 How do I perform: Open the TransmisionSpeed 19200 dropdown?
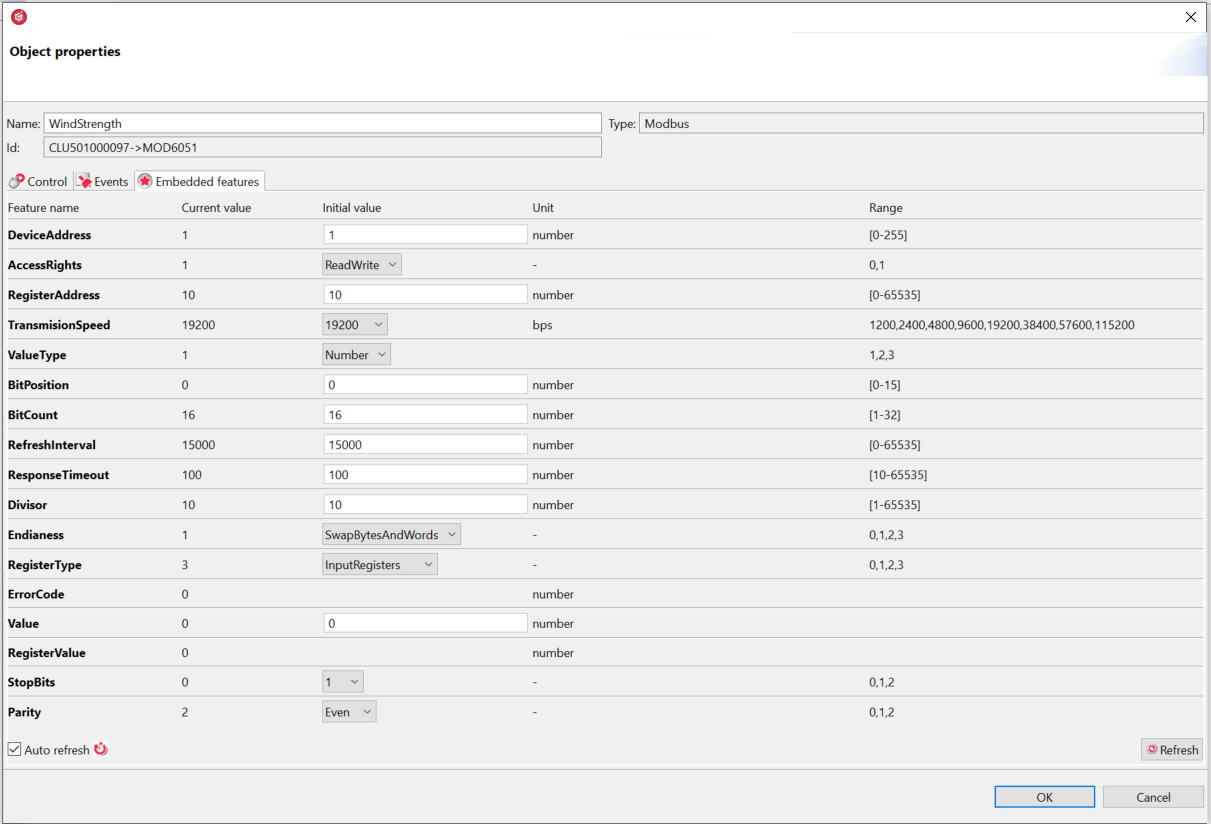tap(355, 325)
